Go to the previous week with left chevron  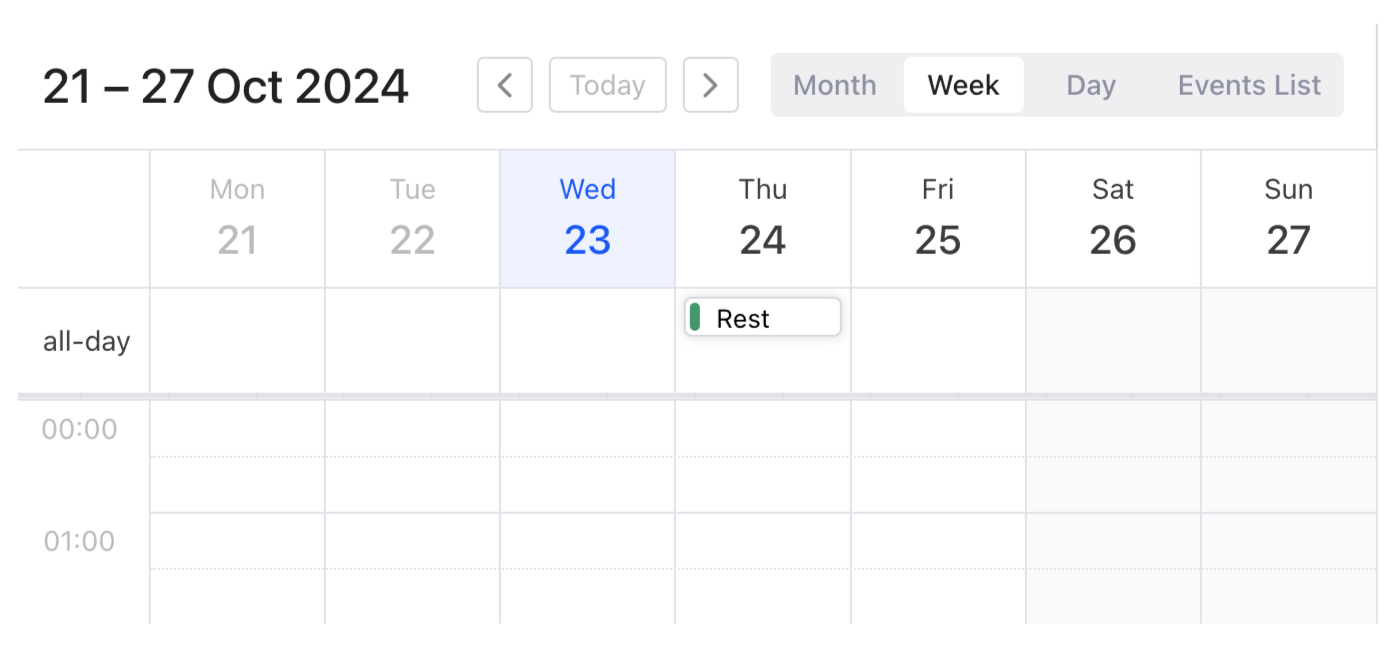pos(505,85)
